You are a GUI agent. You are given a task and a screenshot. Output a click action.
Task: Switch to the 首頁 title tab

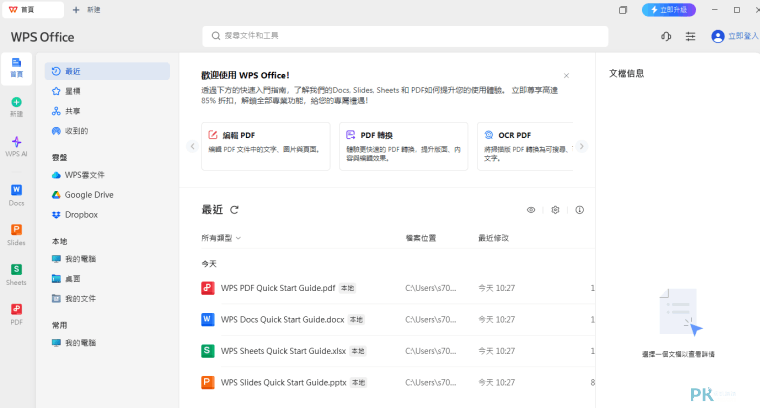(33, 10)
